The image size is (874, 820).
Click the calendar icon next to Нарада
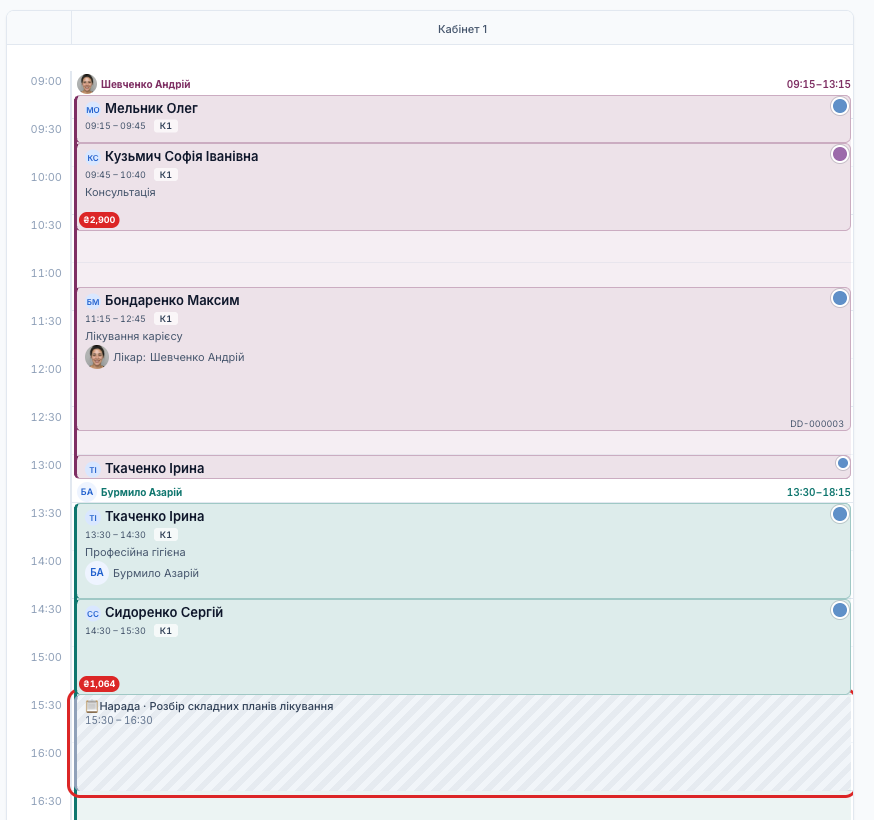pyautogui.click(x=91, y=706)
